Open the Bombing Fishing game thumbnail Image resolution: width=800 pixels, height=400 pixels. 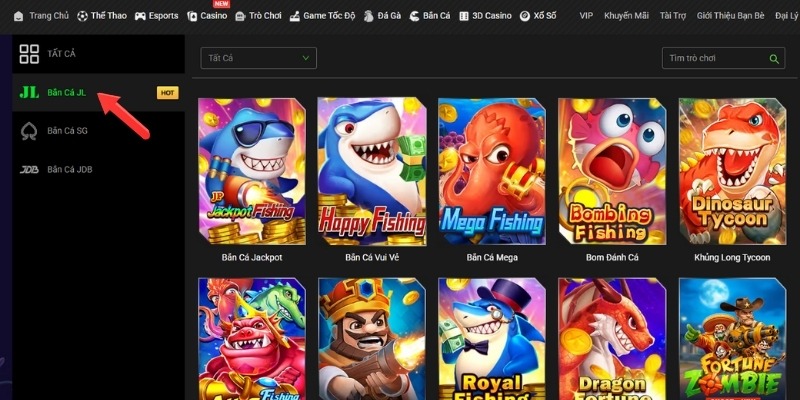[x=612, y=171]
